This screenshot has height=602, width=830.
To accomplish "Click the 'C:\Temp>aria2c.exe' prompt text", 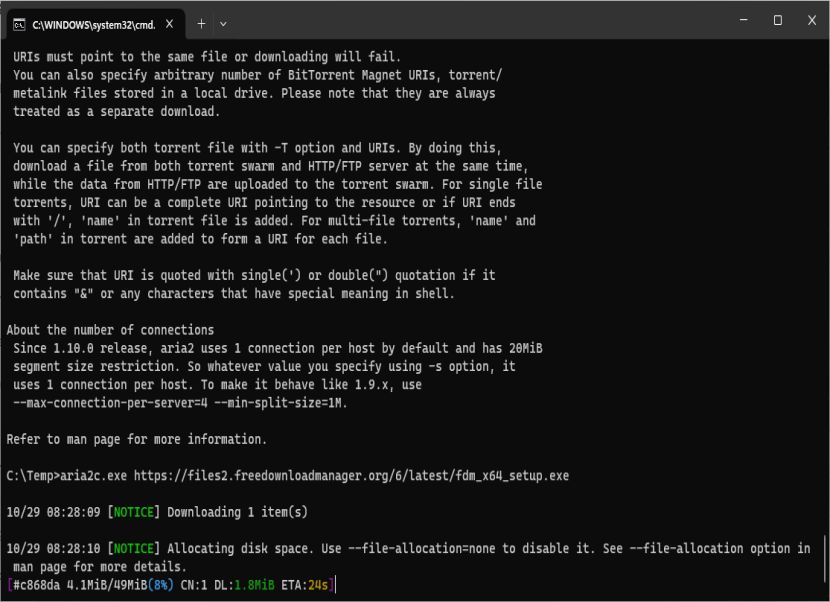I will pos(67,475).
